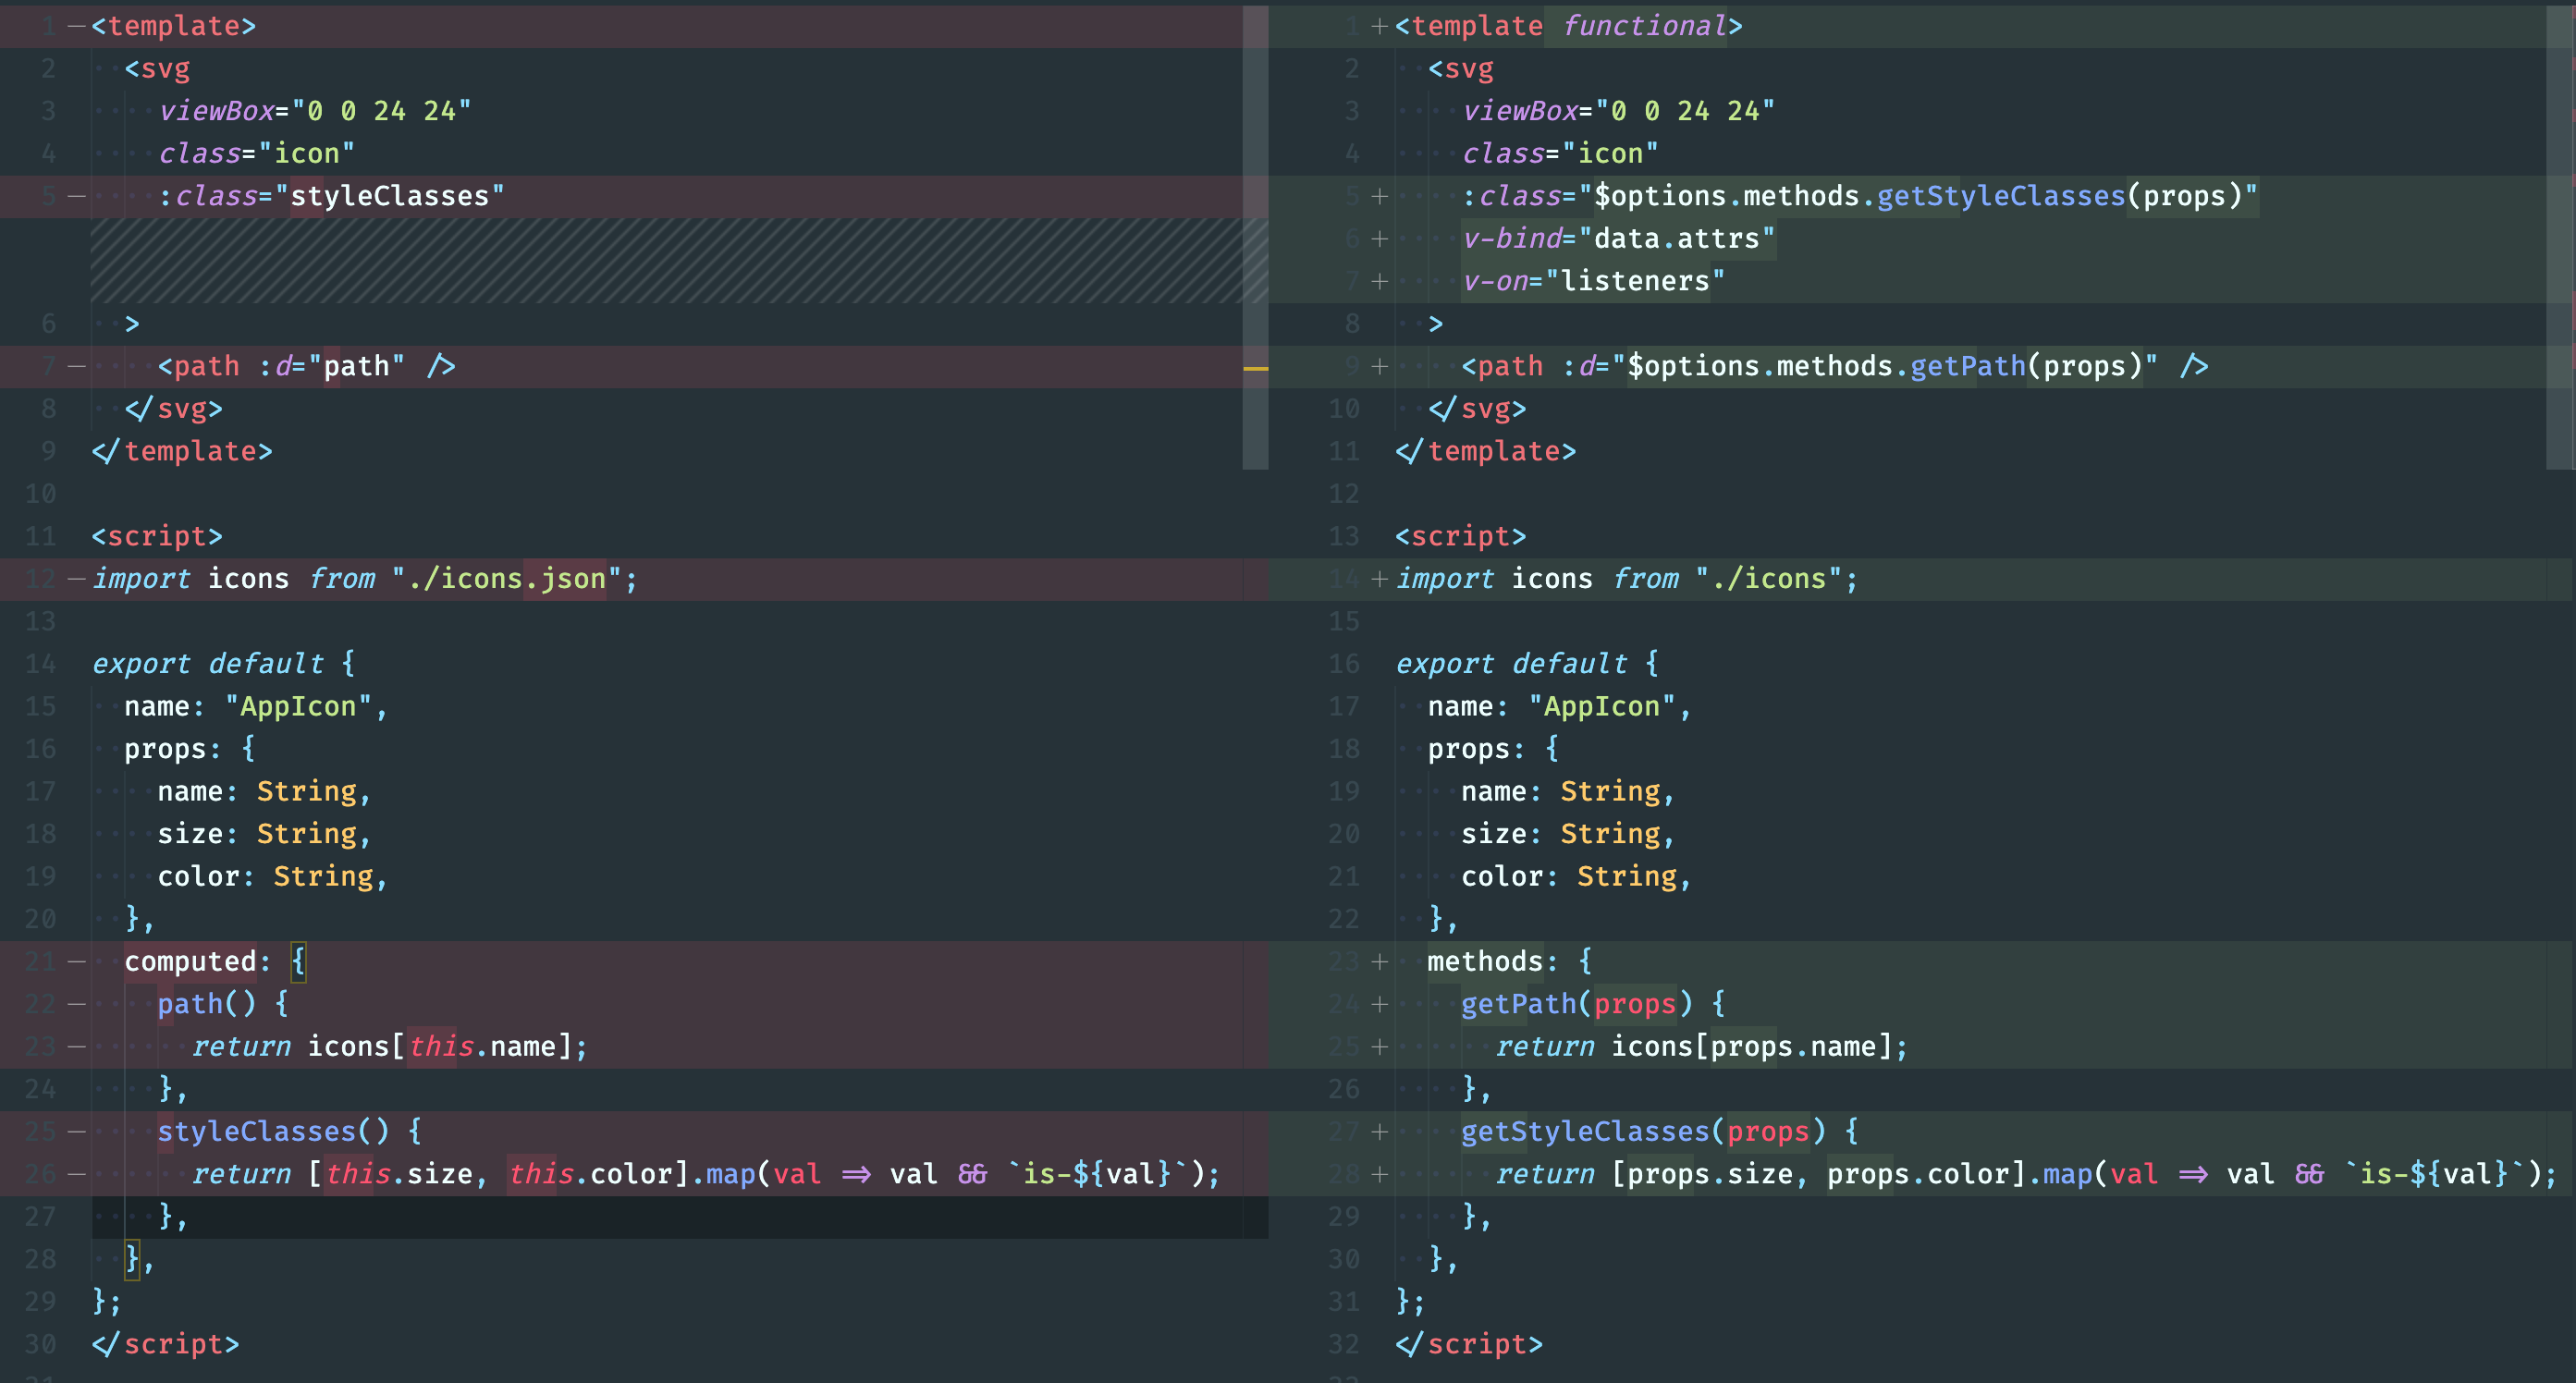
Task: Click "<svg" opening tag in left pane
Action: pos(157,69)
